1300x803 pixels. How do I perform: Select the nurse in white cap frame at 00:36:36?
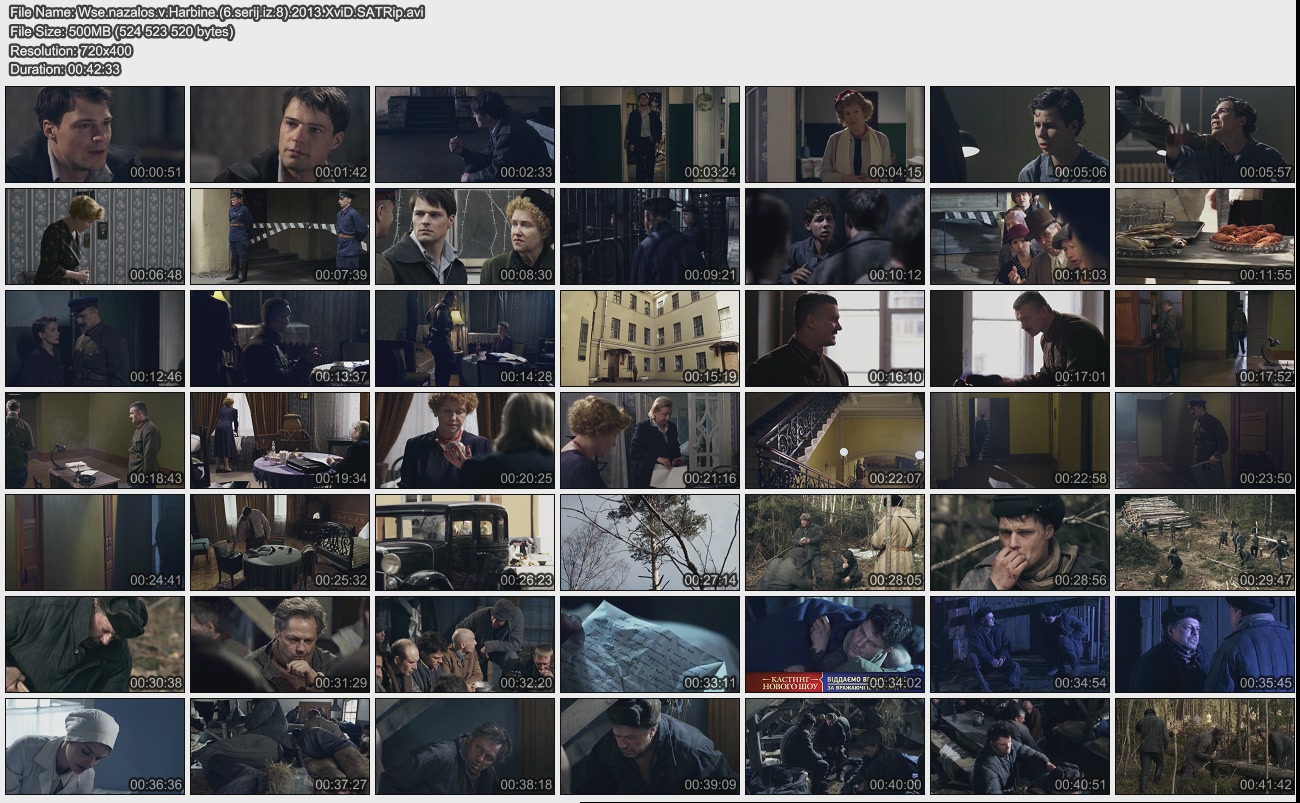tap(95, 747)
